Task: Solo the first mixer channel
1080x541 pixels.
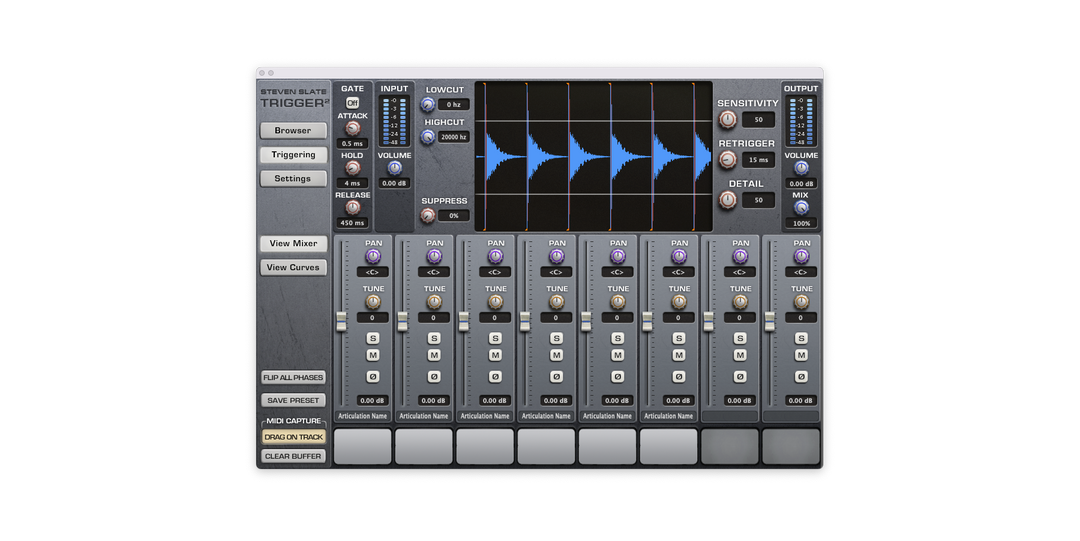Action: coord(373,338)
